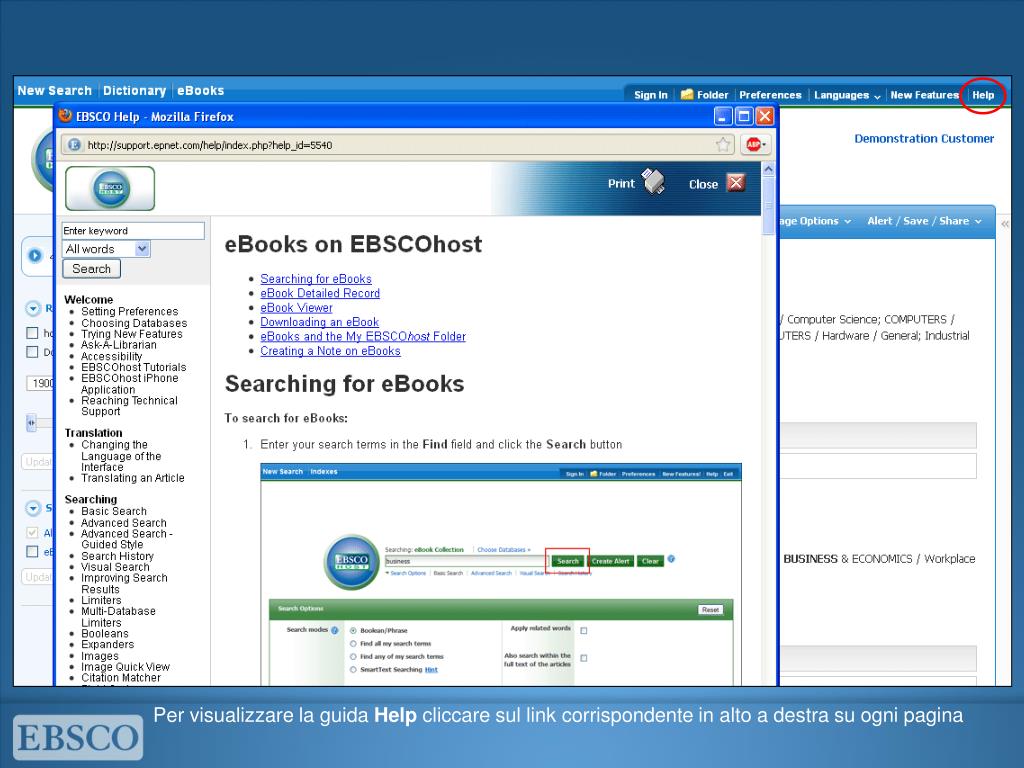
Task: Open Translating an Article help topic
Action: pyautogui.click(x=133, y=478)
